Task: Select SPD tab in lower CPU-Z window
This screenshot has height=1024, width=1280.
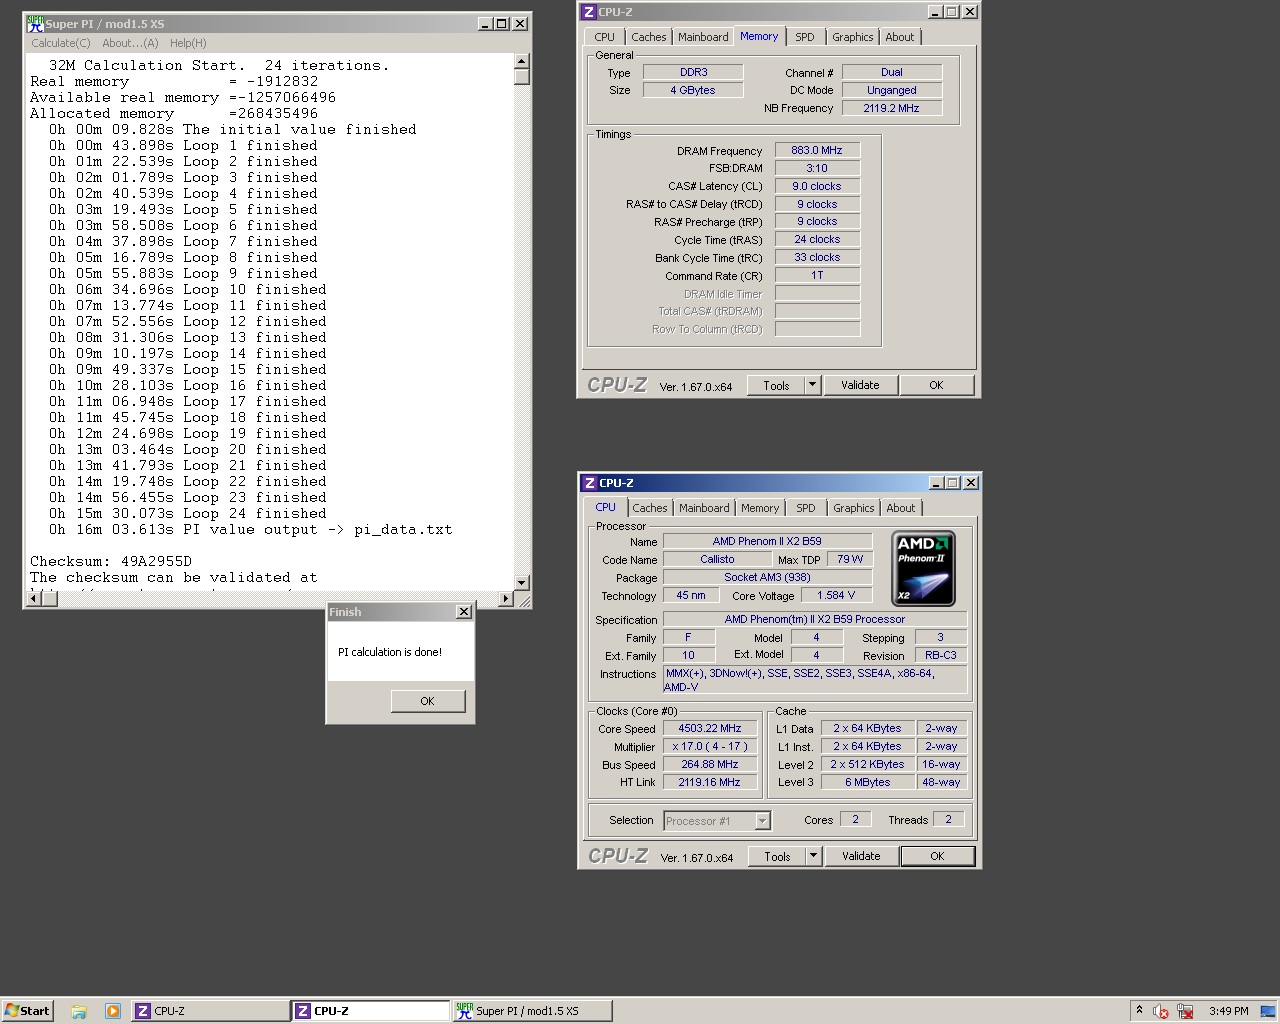Action: click(x=806, y=508)
